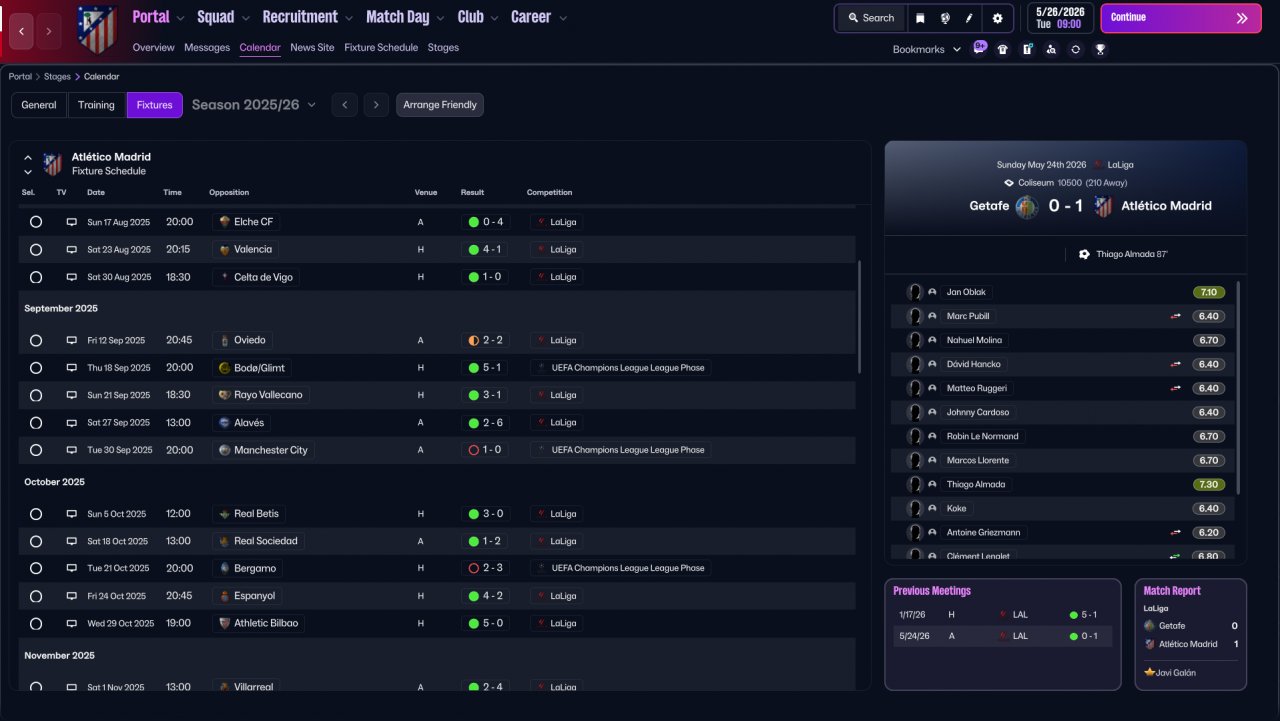1280x721 pixels.
Task: Open the Search button
Action: 871,18
